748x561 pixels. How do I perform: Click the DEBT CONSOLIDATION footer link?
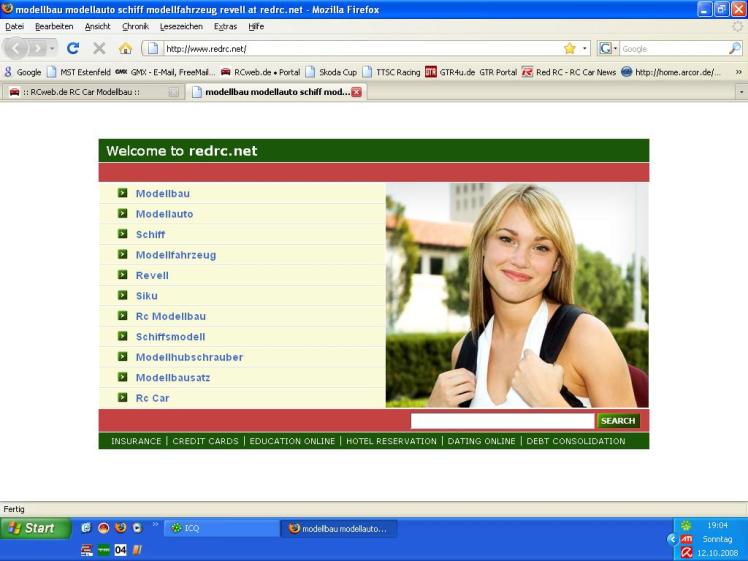(x=575, y=441)
